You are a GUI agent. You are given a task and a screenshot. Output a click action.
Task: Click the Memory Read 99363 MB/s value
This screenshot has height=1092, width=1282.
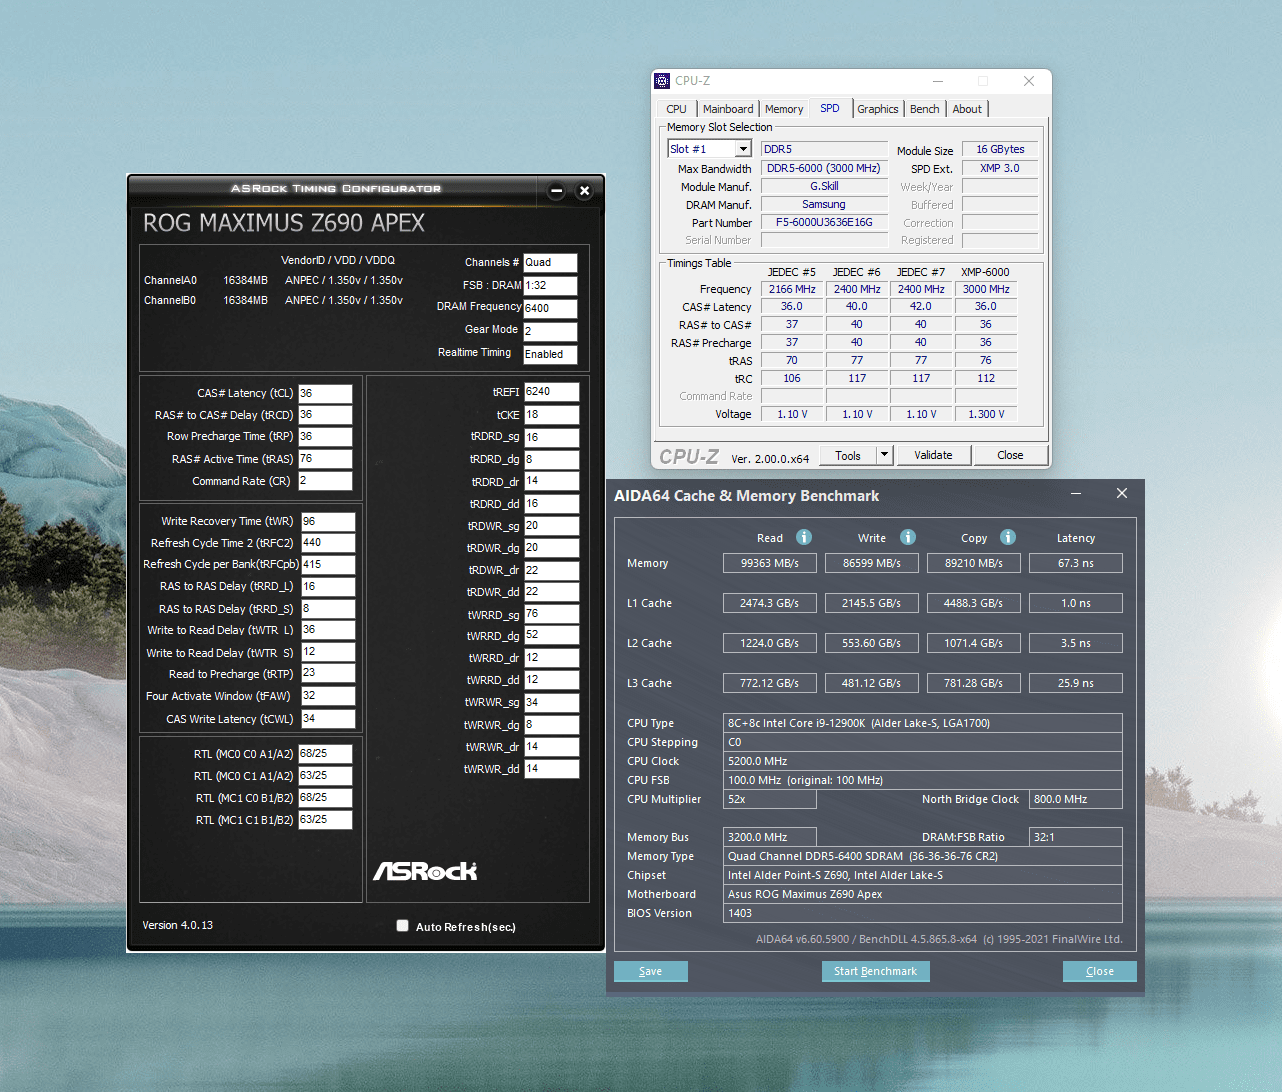tap(770, 563)
